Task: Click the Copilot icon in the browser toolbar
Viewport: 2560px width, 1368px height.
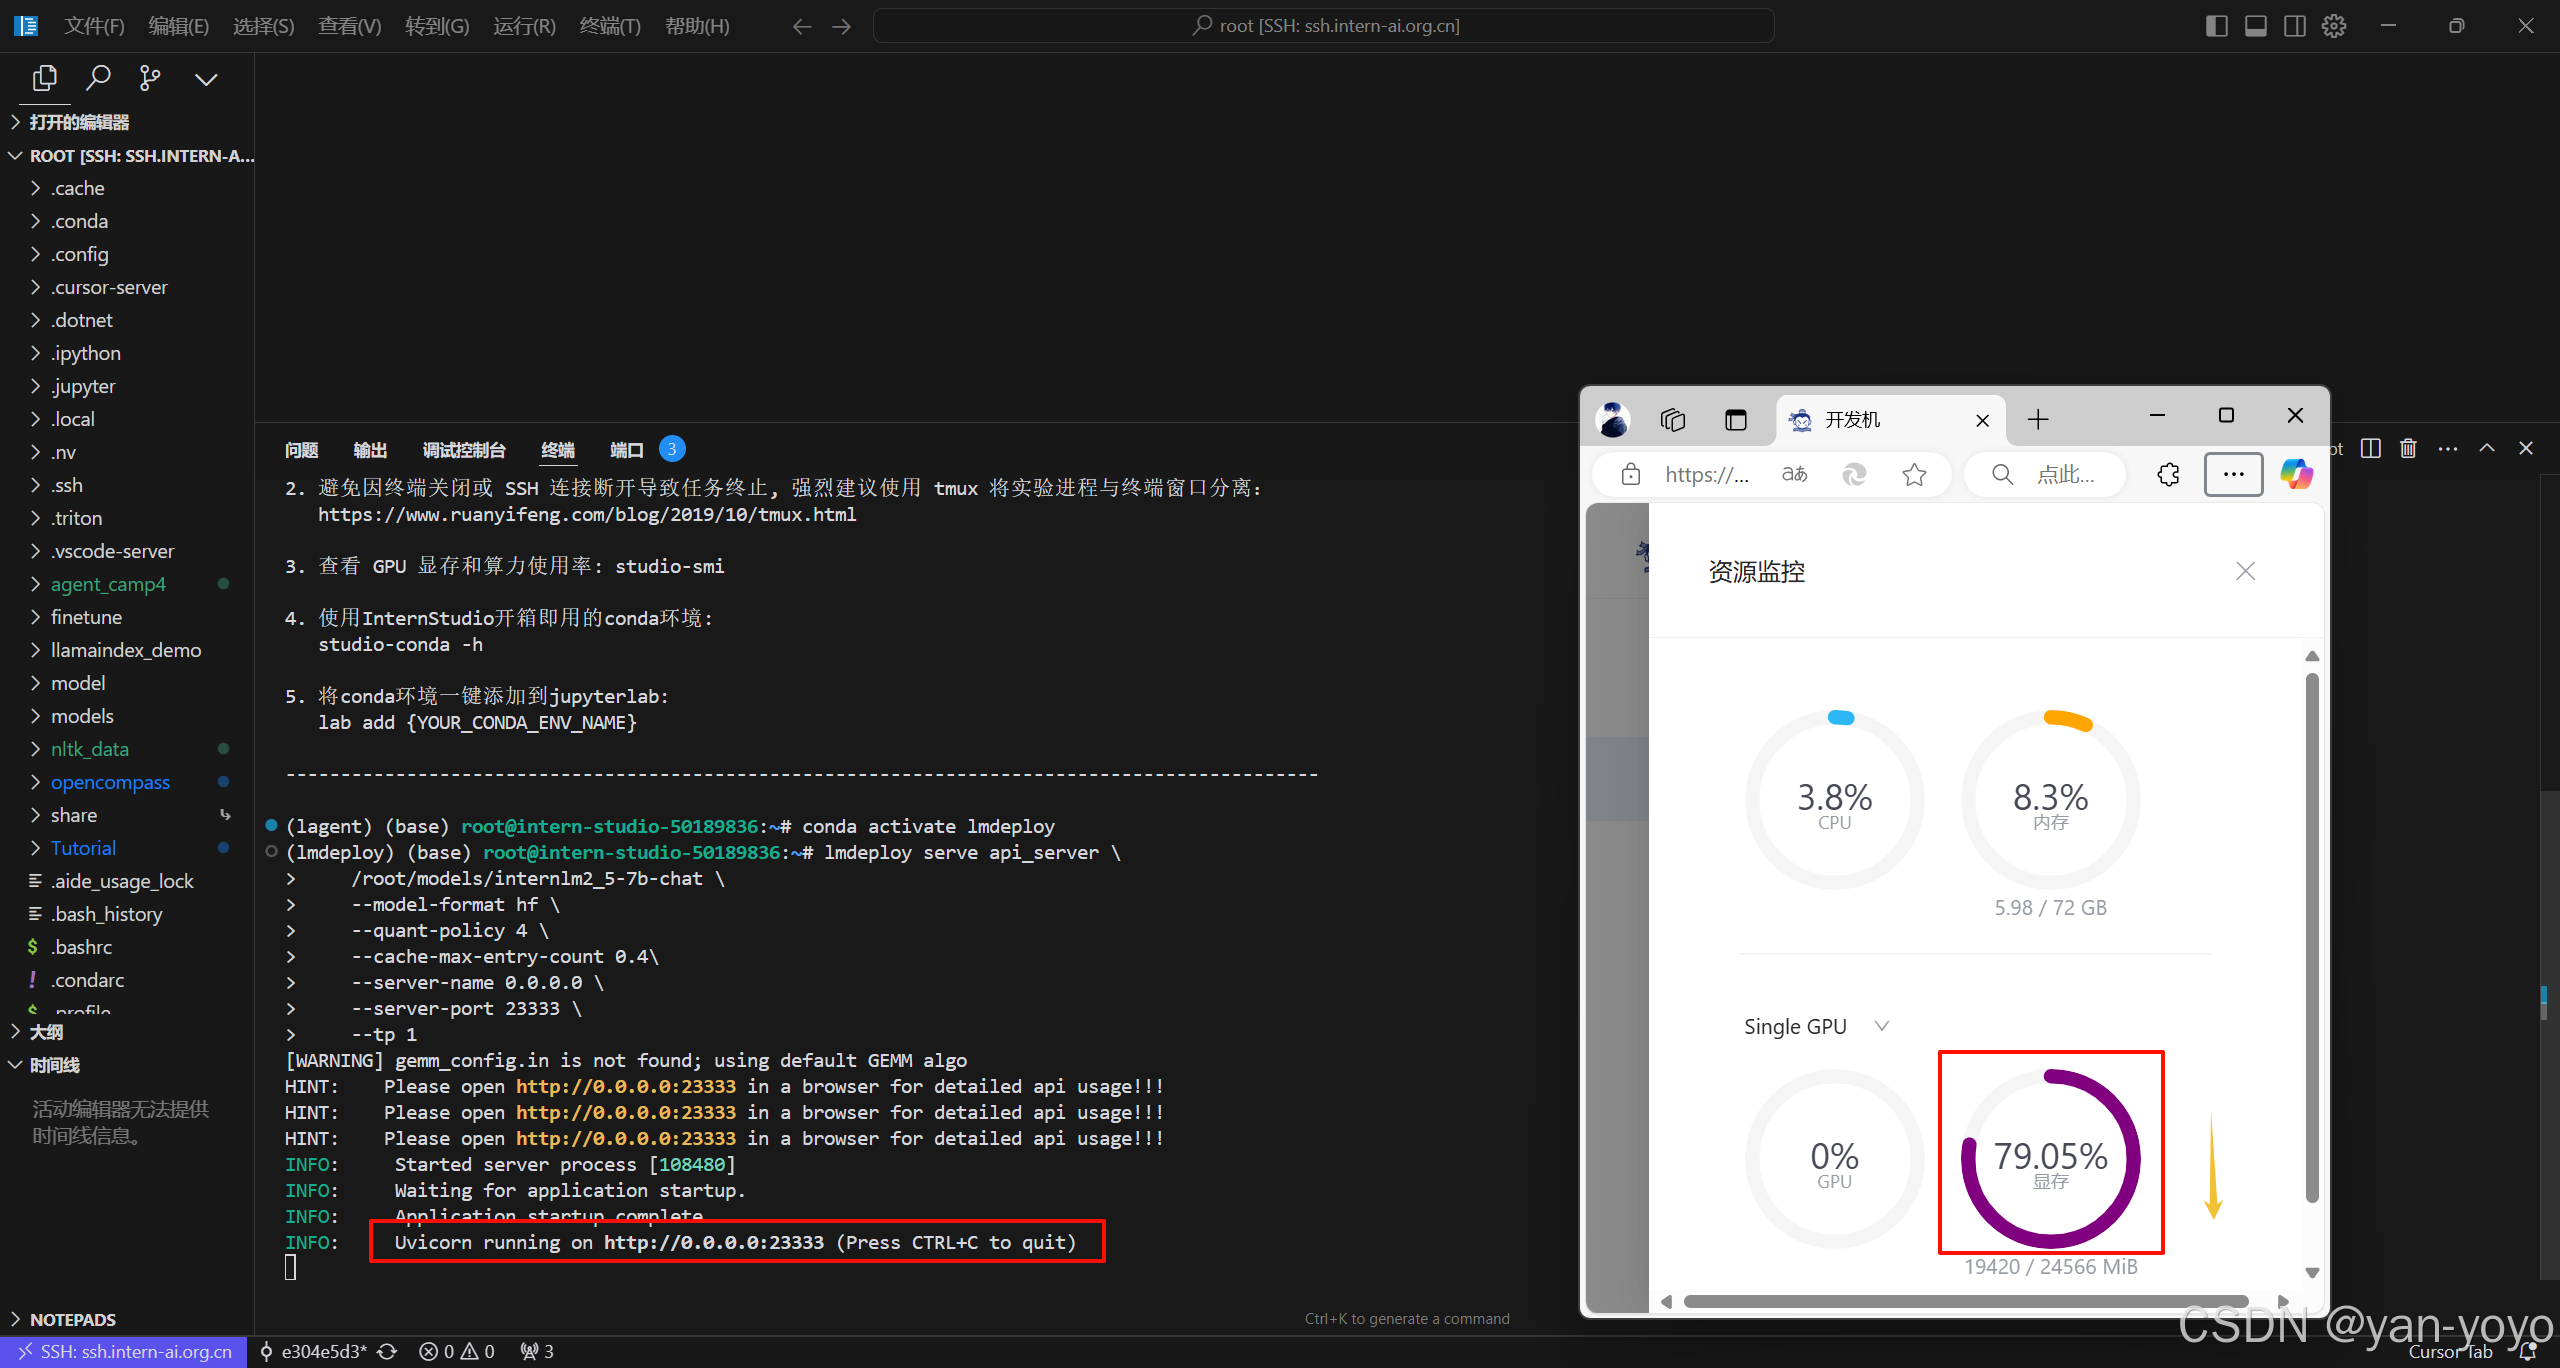Action: pyautogui.click(x=2296, y=474)
